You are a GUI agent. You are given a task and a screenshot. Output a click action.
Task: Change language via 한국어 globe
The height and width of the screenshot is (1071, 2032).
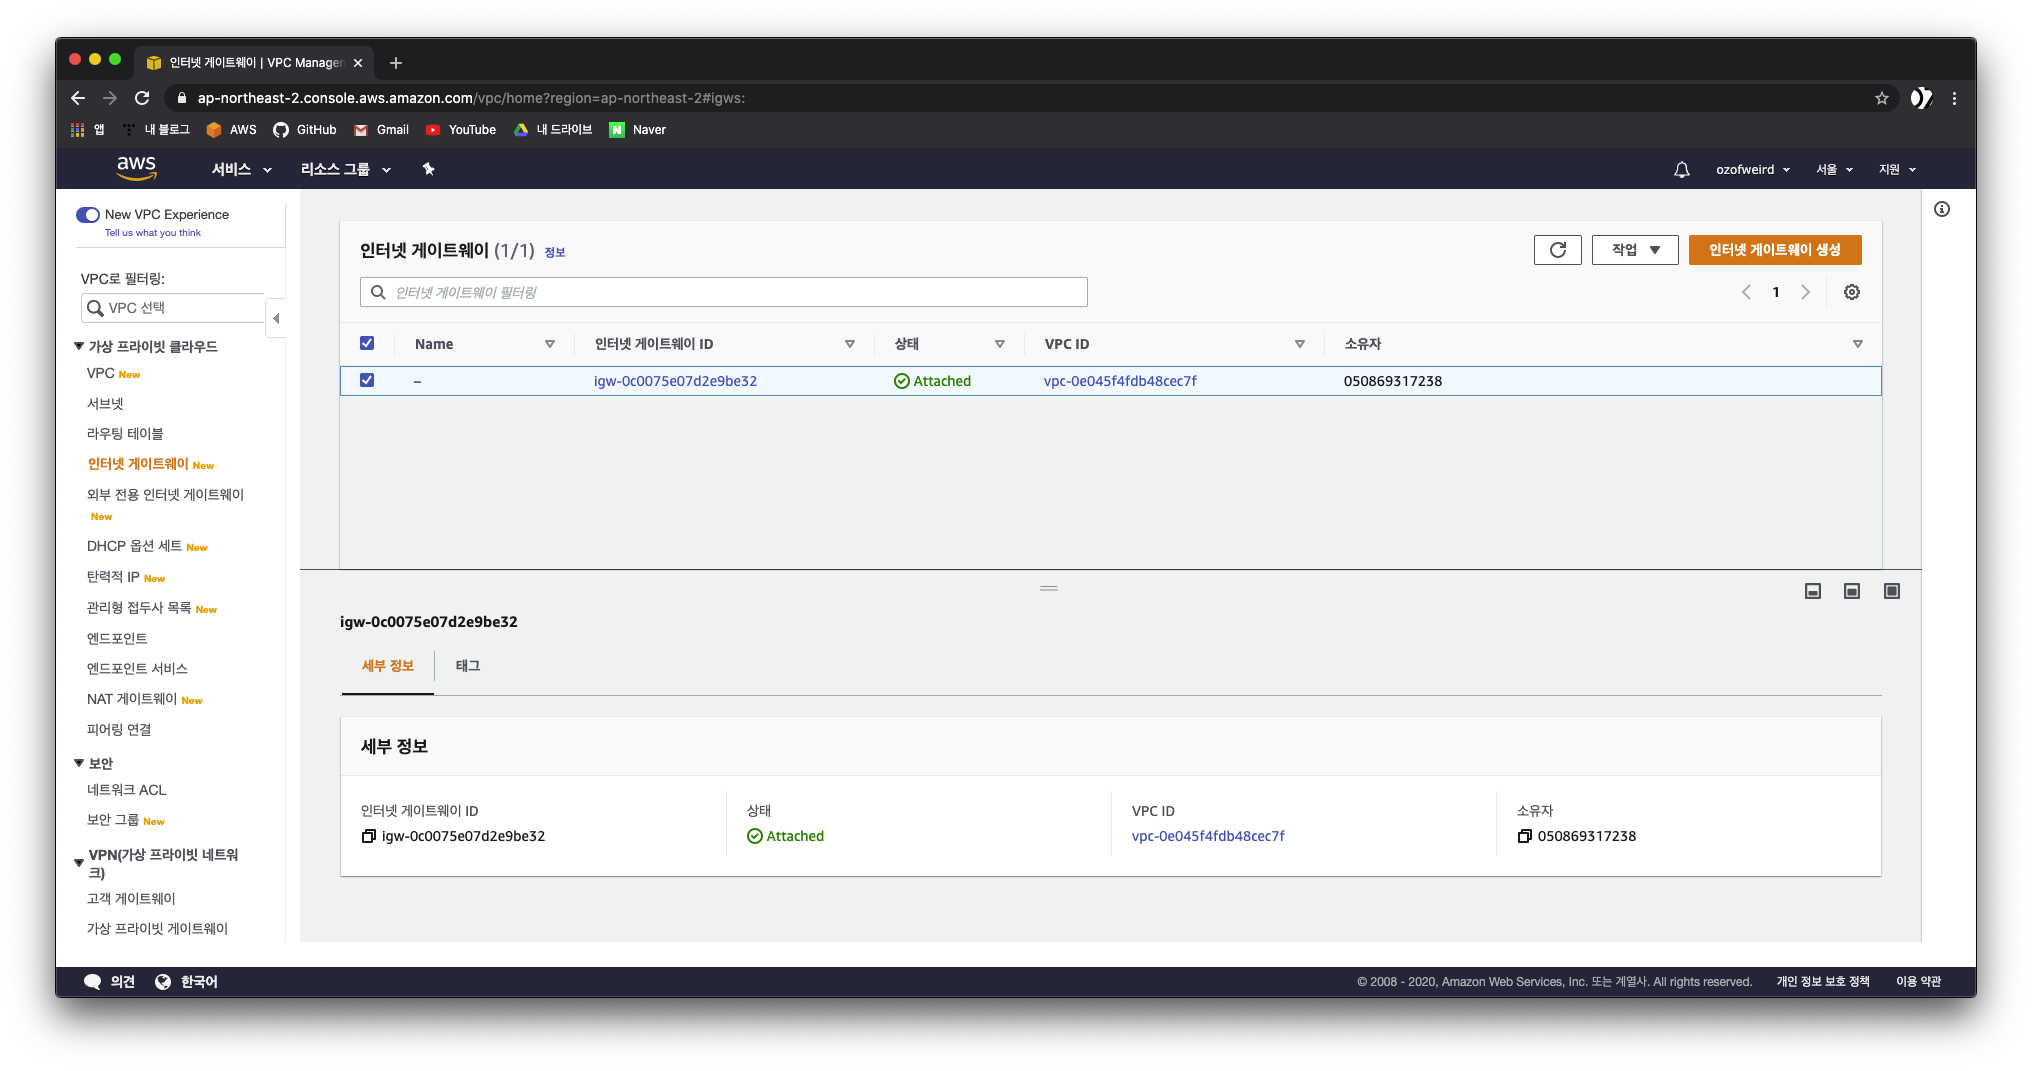click(x=187, y=982)
